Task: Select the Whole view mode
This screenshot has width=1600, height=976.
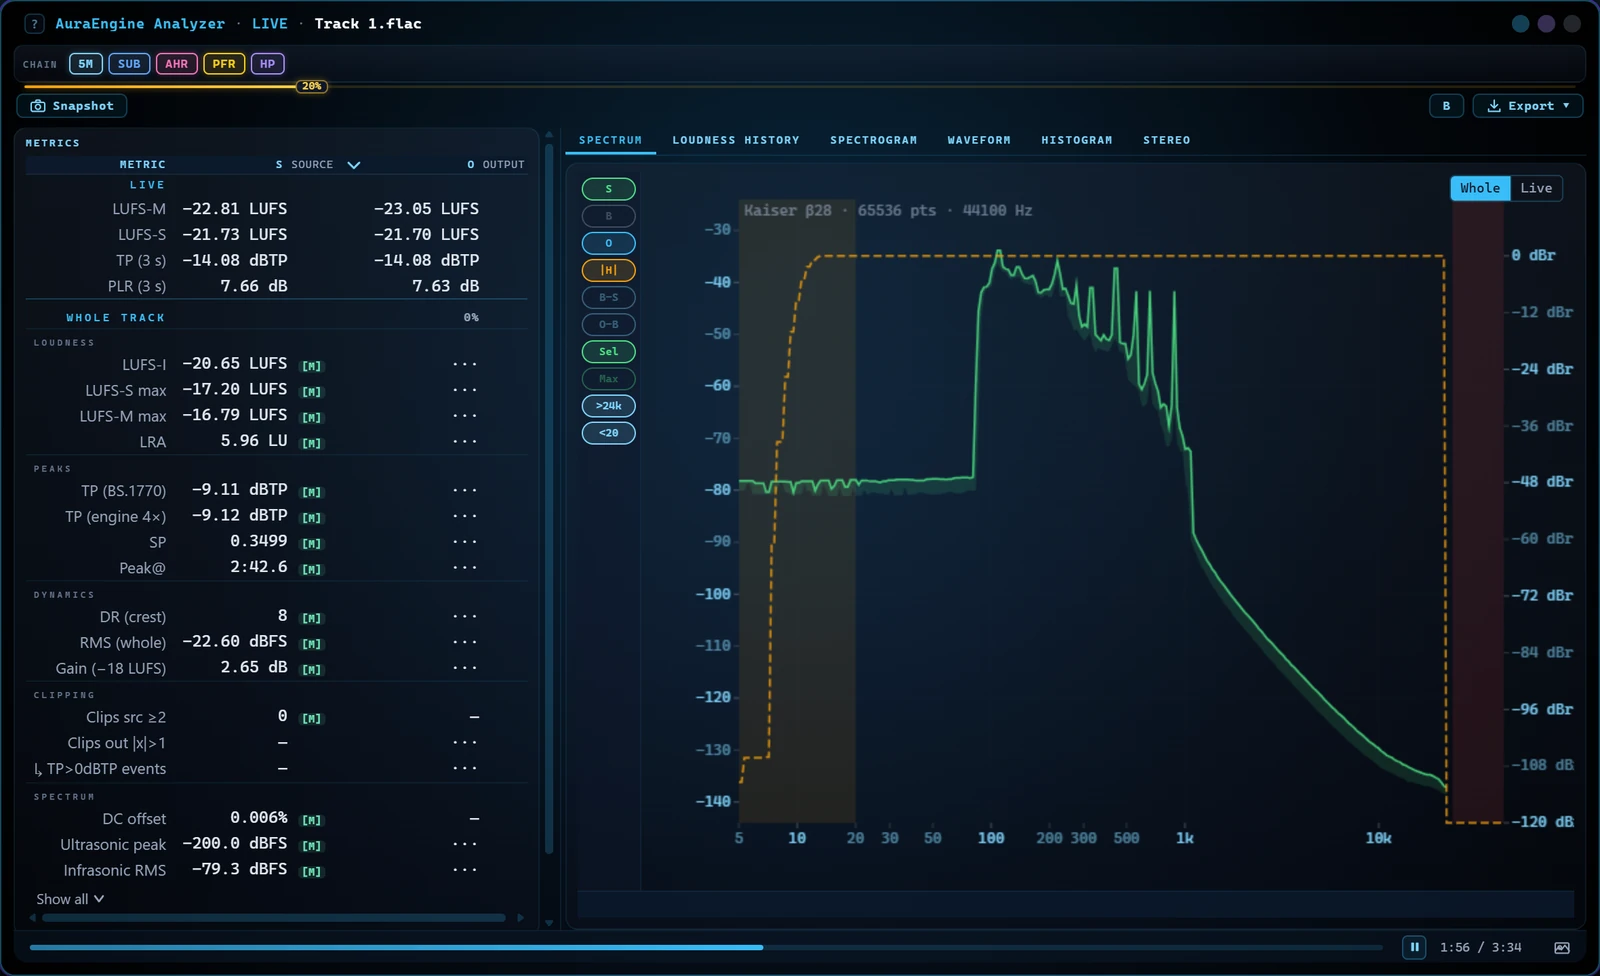Action: coord(1480,188)
